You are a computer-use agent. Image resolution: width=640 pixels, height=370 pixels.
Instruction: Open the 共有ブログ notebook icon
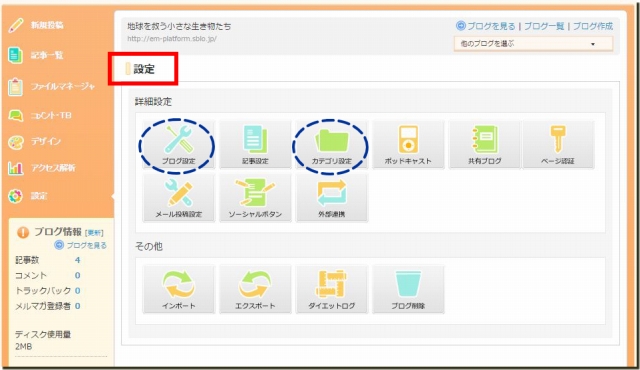point(484,144)
